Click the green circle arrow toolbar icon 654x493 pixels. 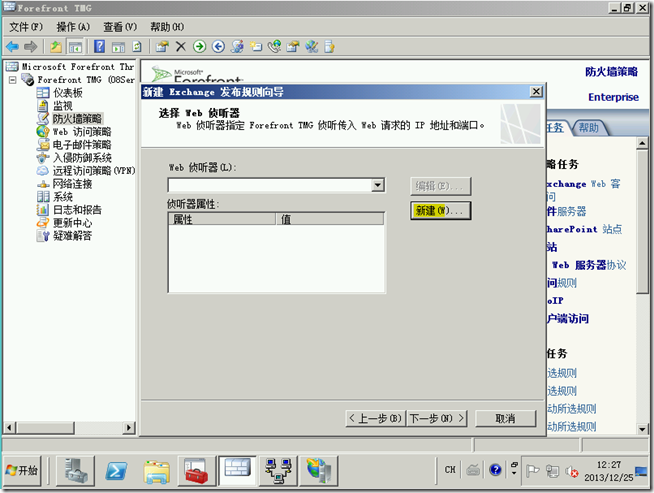(199, 46)
